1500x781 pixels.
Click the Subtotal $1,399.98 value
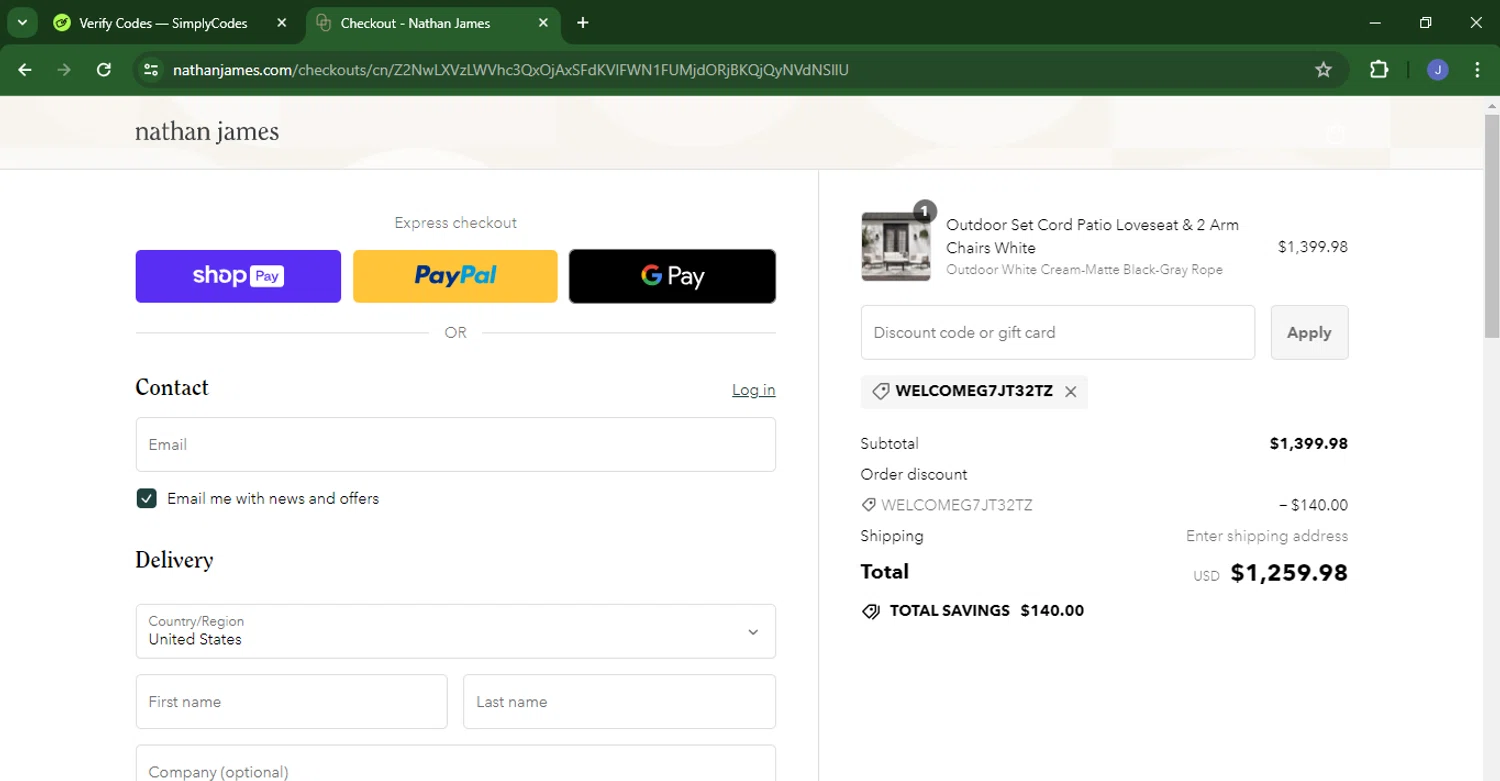(1309, 443)
